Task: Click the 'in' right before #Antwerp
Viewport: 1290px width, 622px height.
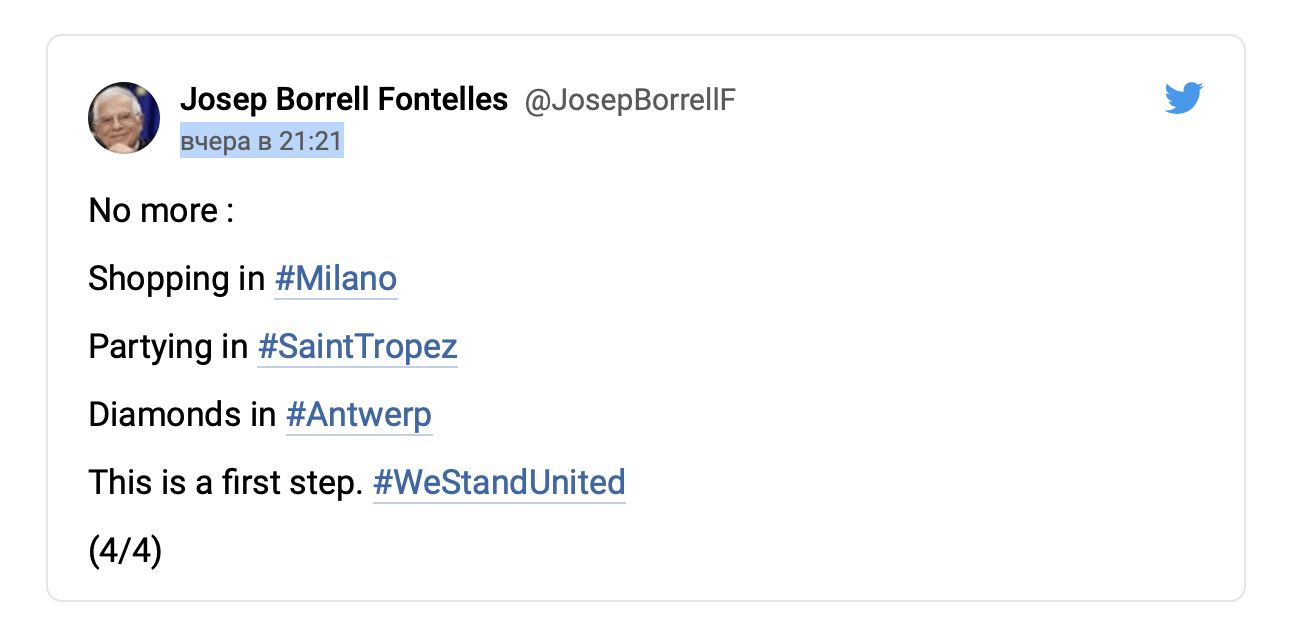Action: click(263, 415)
